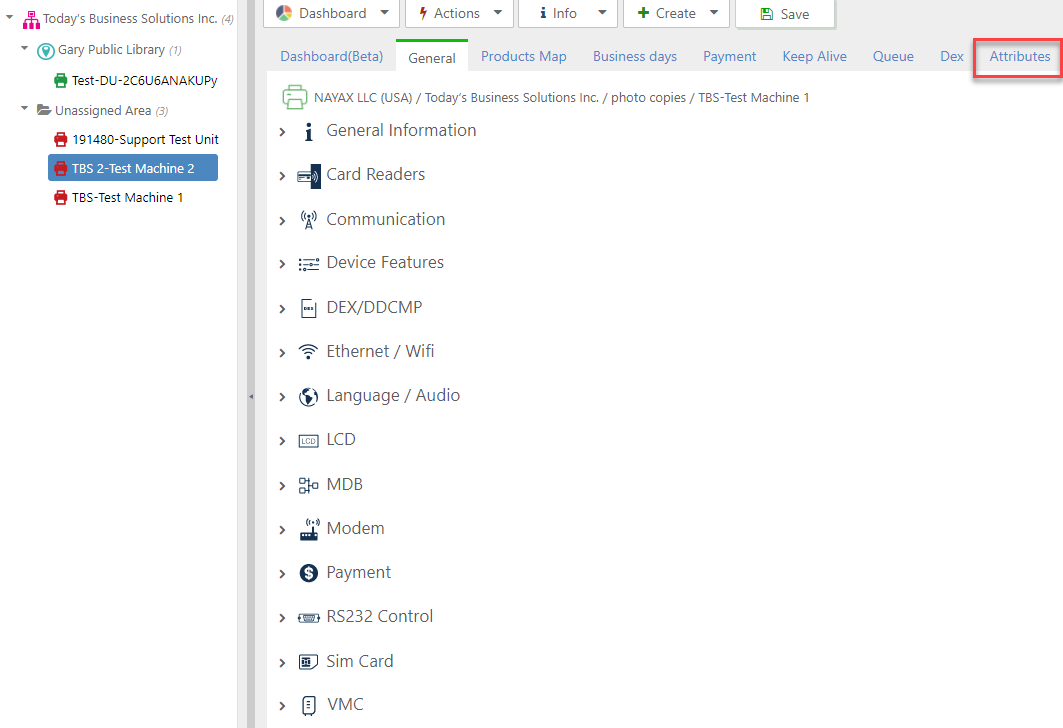Screen dimensions: 1063x728
Task: Click the modem router icon
Action: pyautogui.click(x=308, y=529)
